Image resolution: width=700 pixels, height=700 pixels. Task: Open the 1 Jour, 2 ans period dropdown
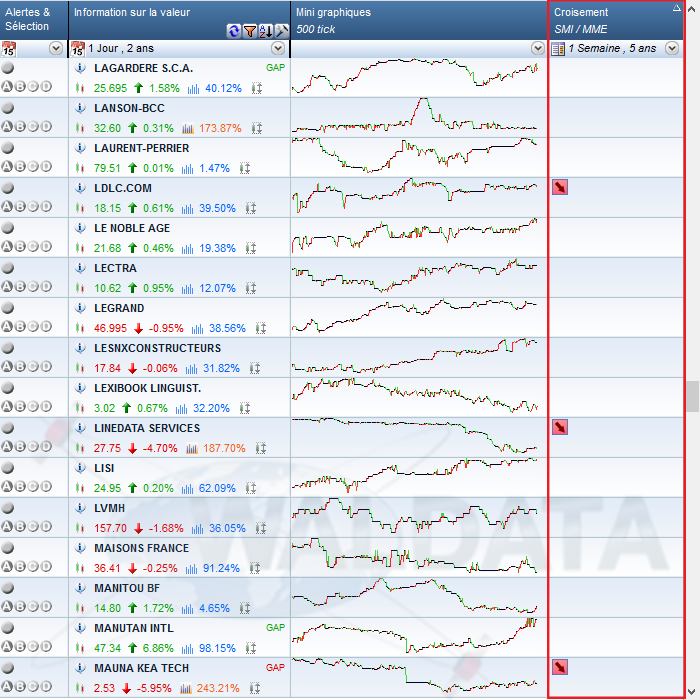pyautogui.click(x=278, y=48)
